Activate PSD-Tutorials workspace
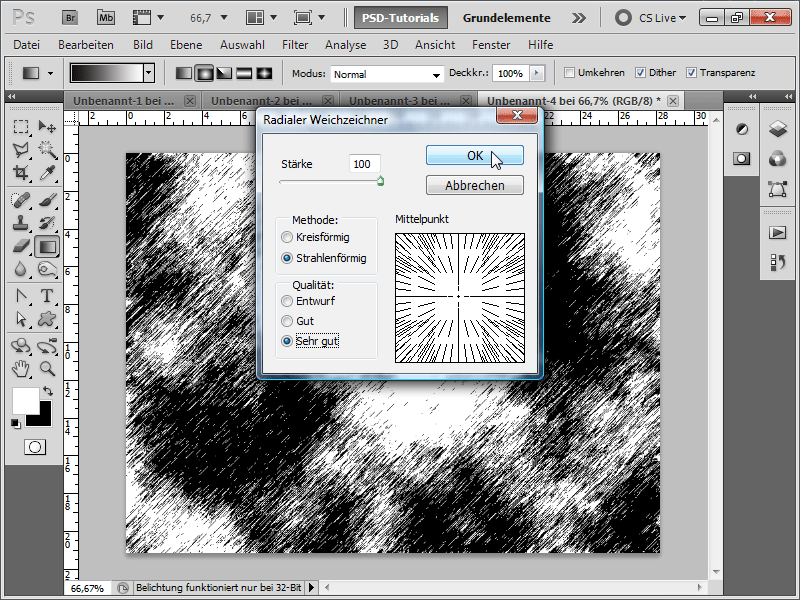This screenshot has width=800, height=600. tap(401, 18)
